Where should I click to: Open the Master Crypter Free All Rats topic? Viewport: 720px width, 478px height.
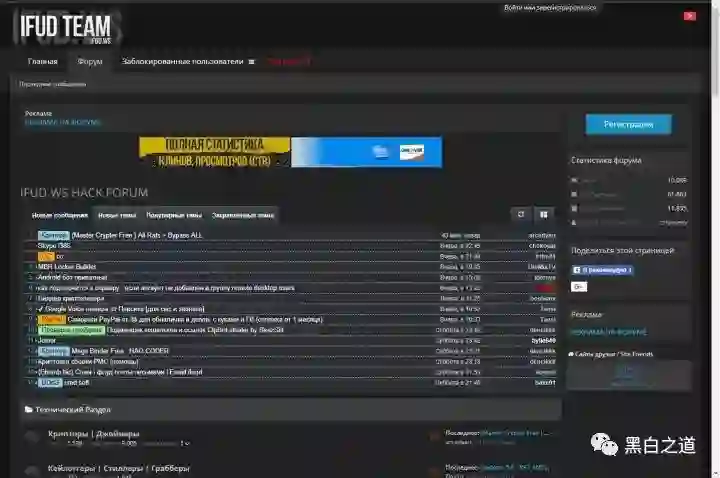point(137,235)
